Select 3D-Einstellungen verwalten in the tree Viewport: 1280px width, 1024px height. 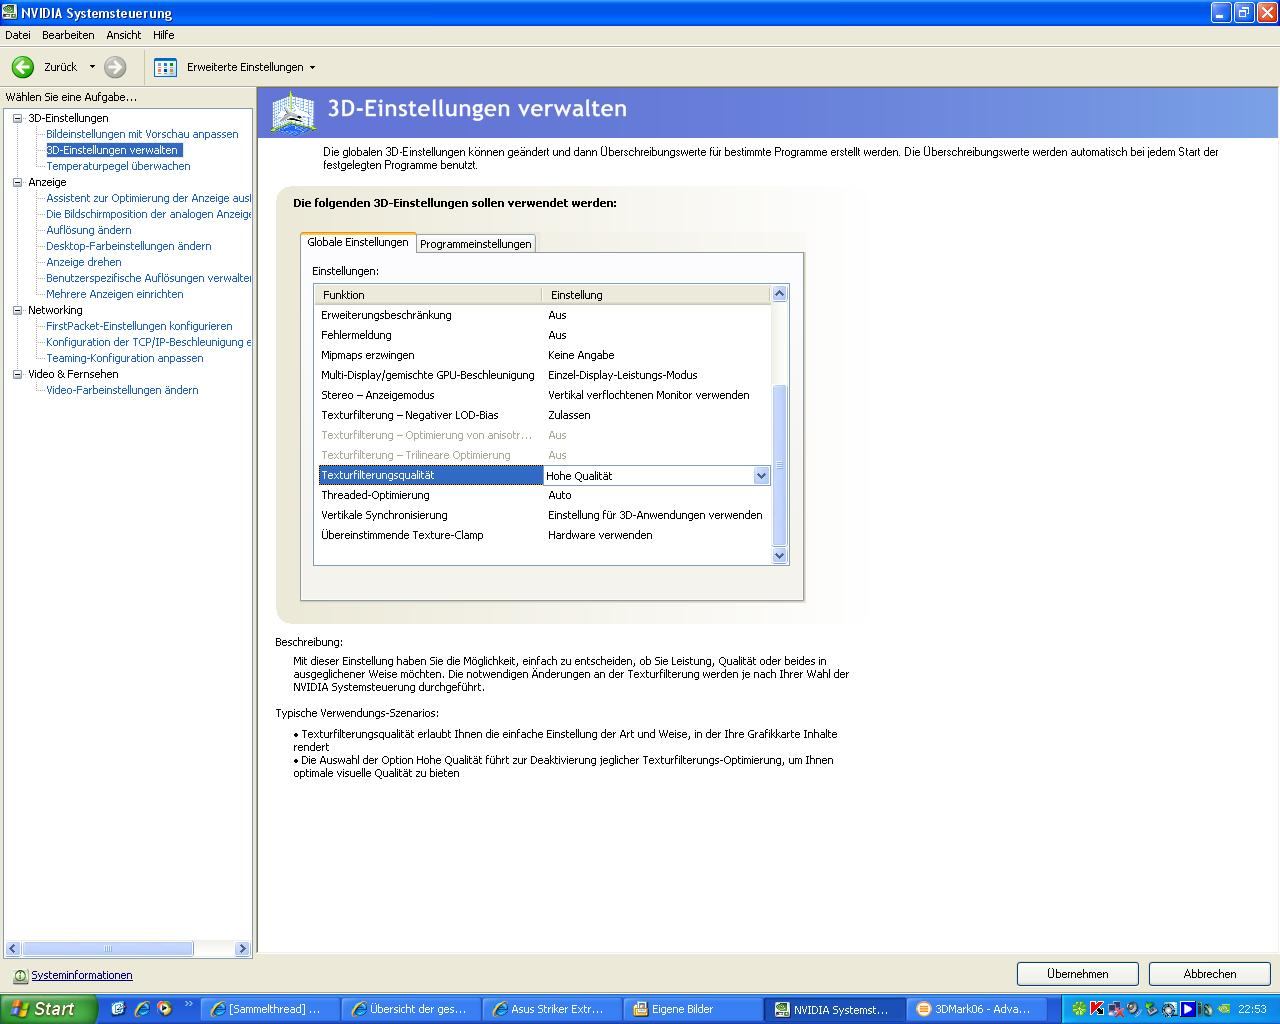point(114,150)
